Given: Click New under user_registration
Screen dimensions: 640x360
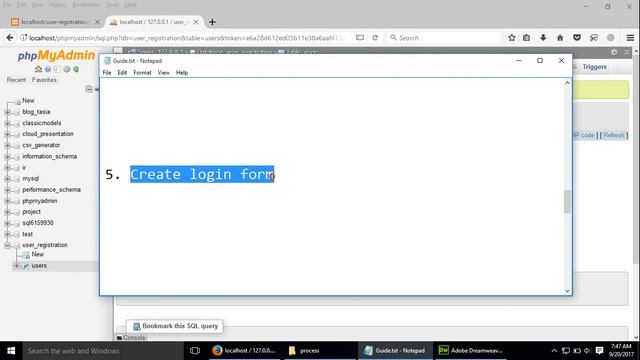Looking at the screenshot, I should pos(38,254).
